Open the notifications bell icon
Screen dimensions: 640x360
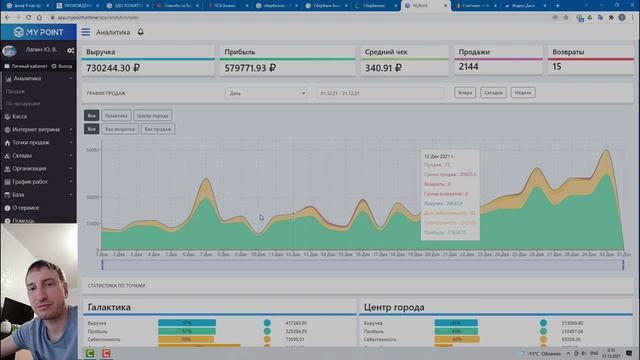(x=140, y=32)
